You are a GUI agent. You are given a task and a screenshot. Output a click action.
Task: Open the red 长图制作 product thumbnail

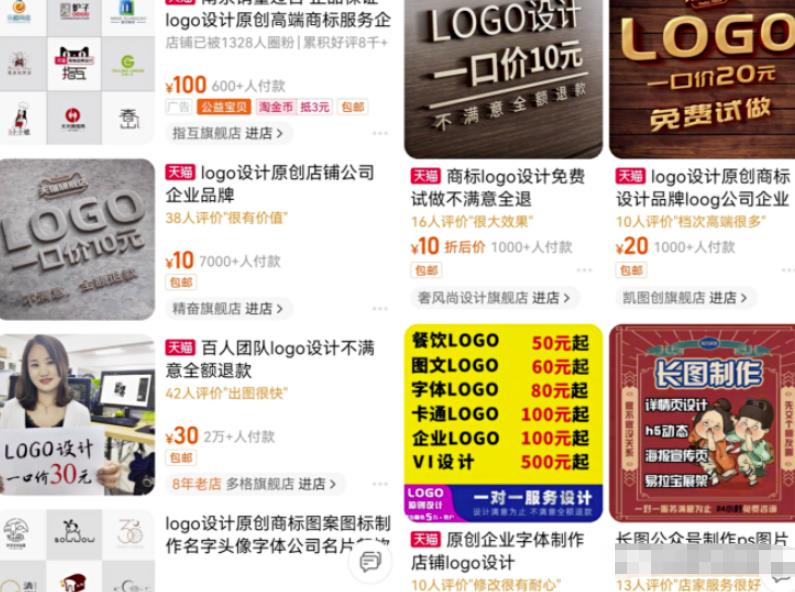pyautogui.click(x=702, y=423)
